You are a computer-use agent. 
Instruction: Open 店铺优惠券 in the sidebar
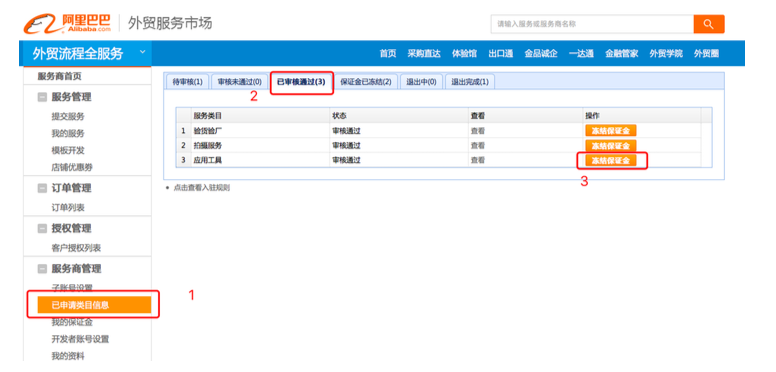72,167
